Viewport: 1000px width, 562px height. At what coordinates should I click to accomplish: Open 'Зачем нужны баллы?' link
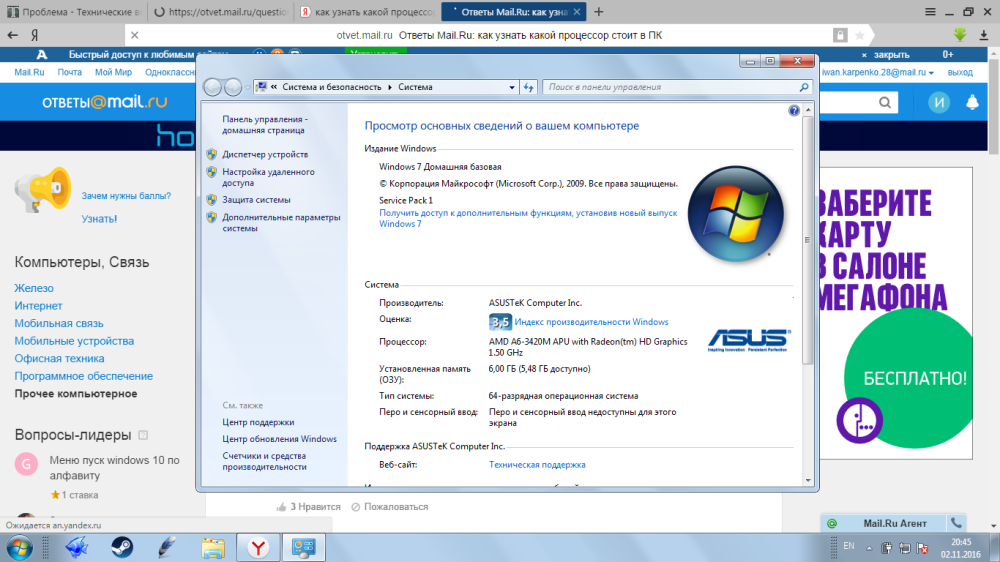click(126, 196)
